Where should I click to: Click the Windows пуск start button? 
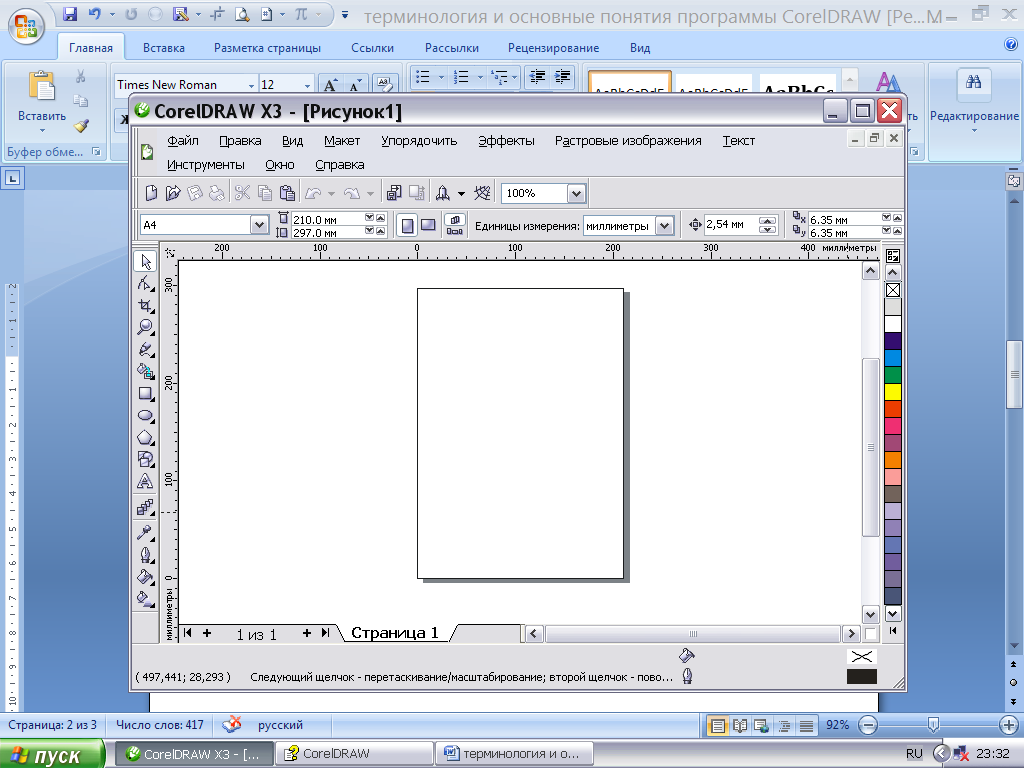(52, 755)
